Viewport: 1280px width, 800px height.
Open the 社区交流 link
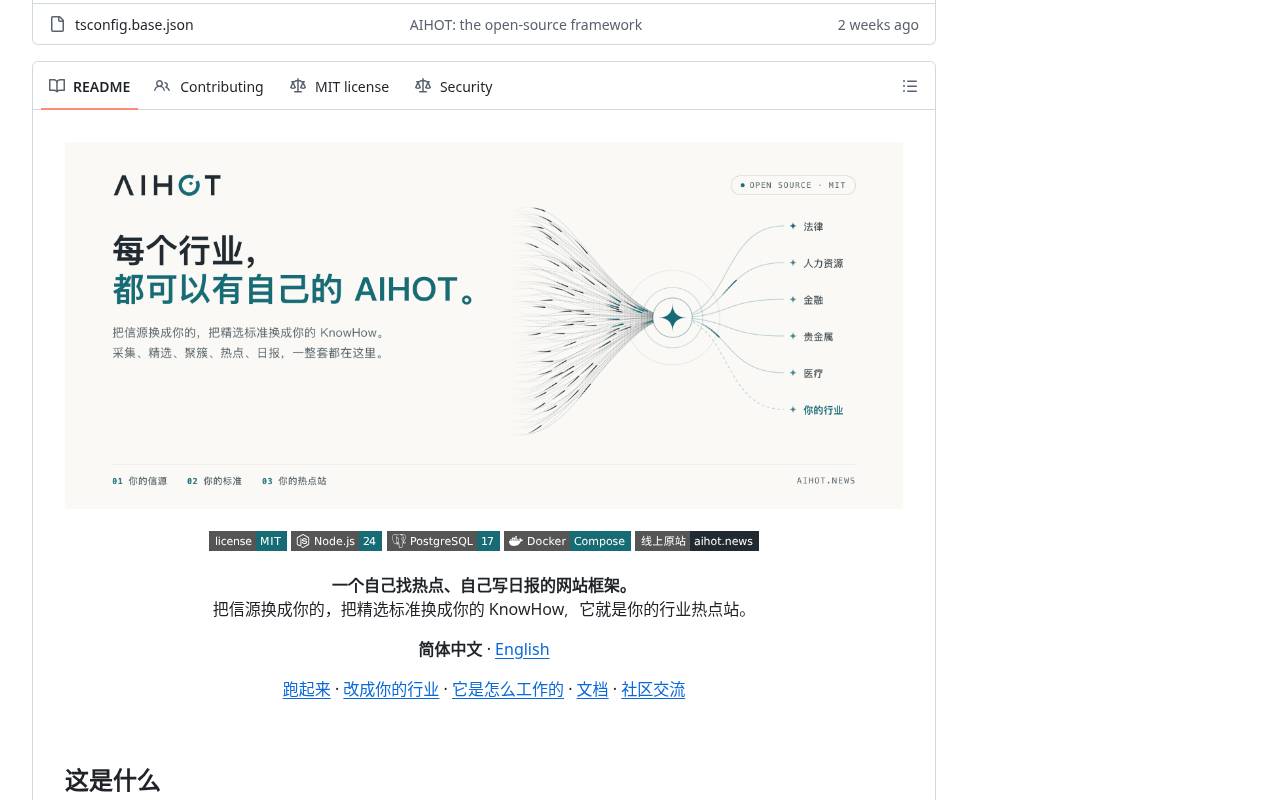click(653, 689)
